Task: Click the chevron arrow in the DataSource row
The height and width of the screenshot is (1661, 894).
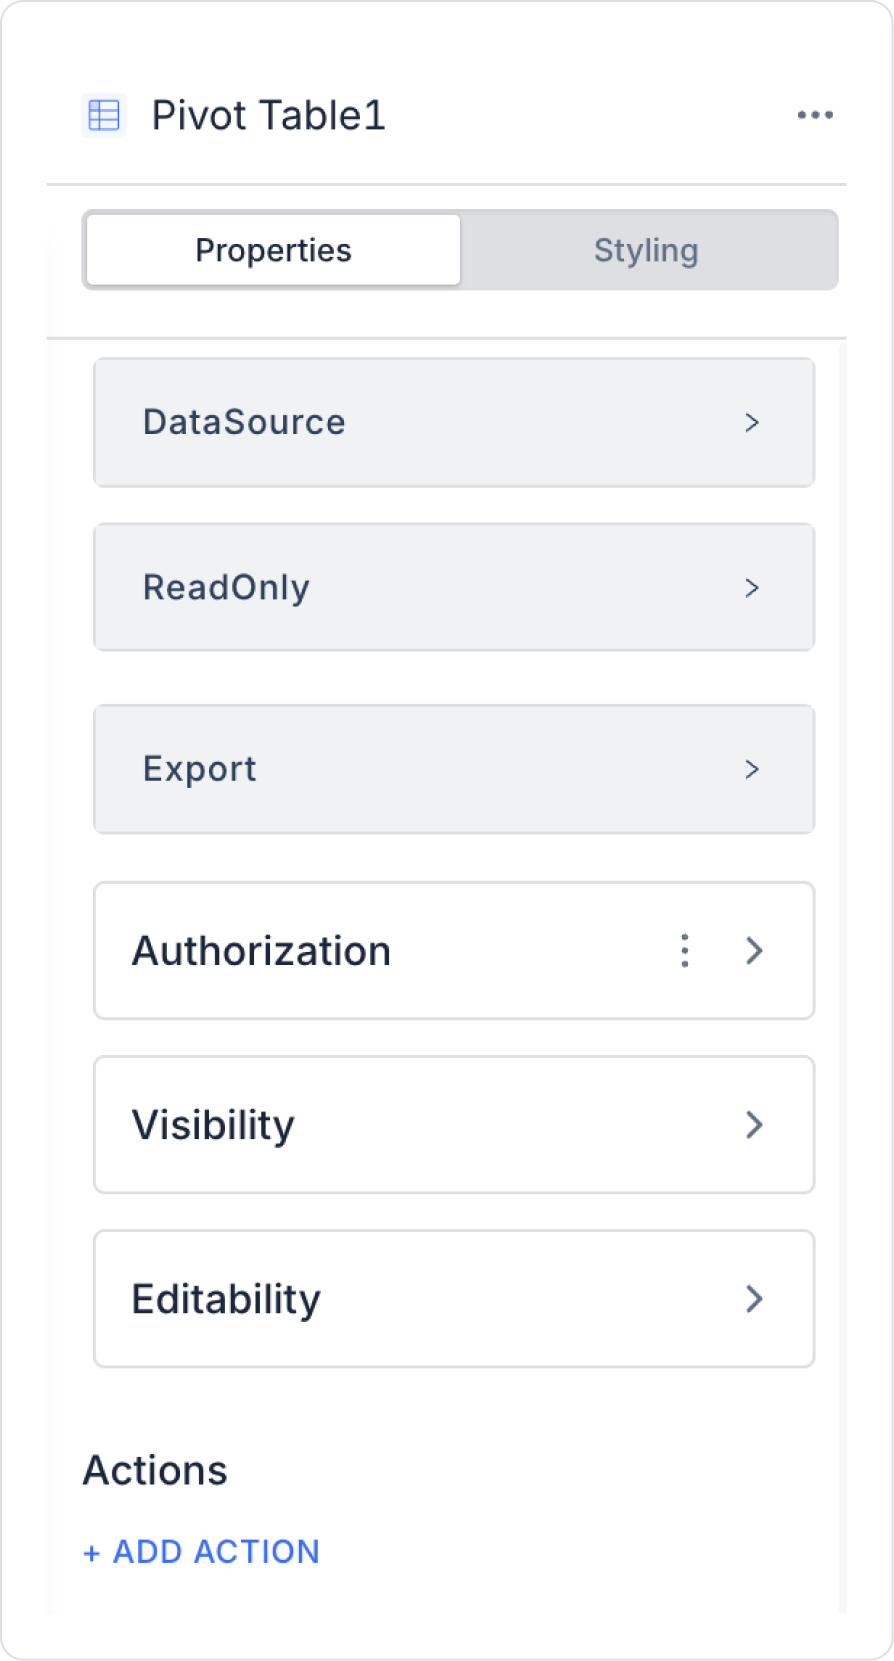Action: 752,423
